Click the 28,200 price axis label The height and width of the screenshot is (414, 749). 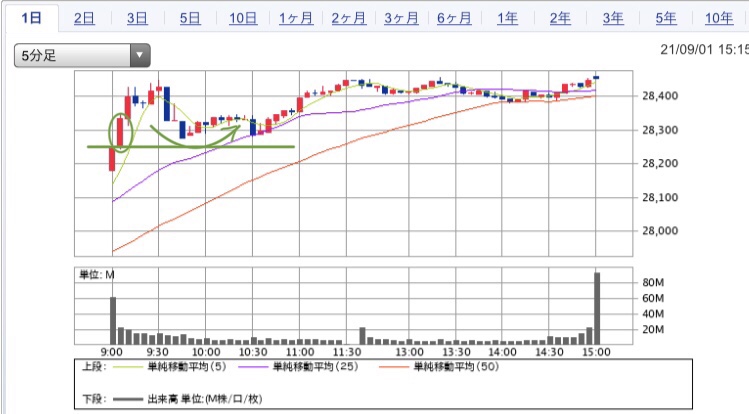(x=660, y=163)
